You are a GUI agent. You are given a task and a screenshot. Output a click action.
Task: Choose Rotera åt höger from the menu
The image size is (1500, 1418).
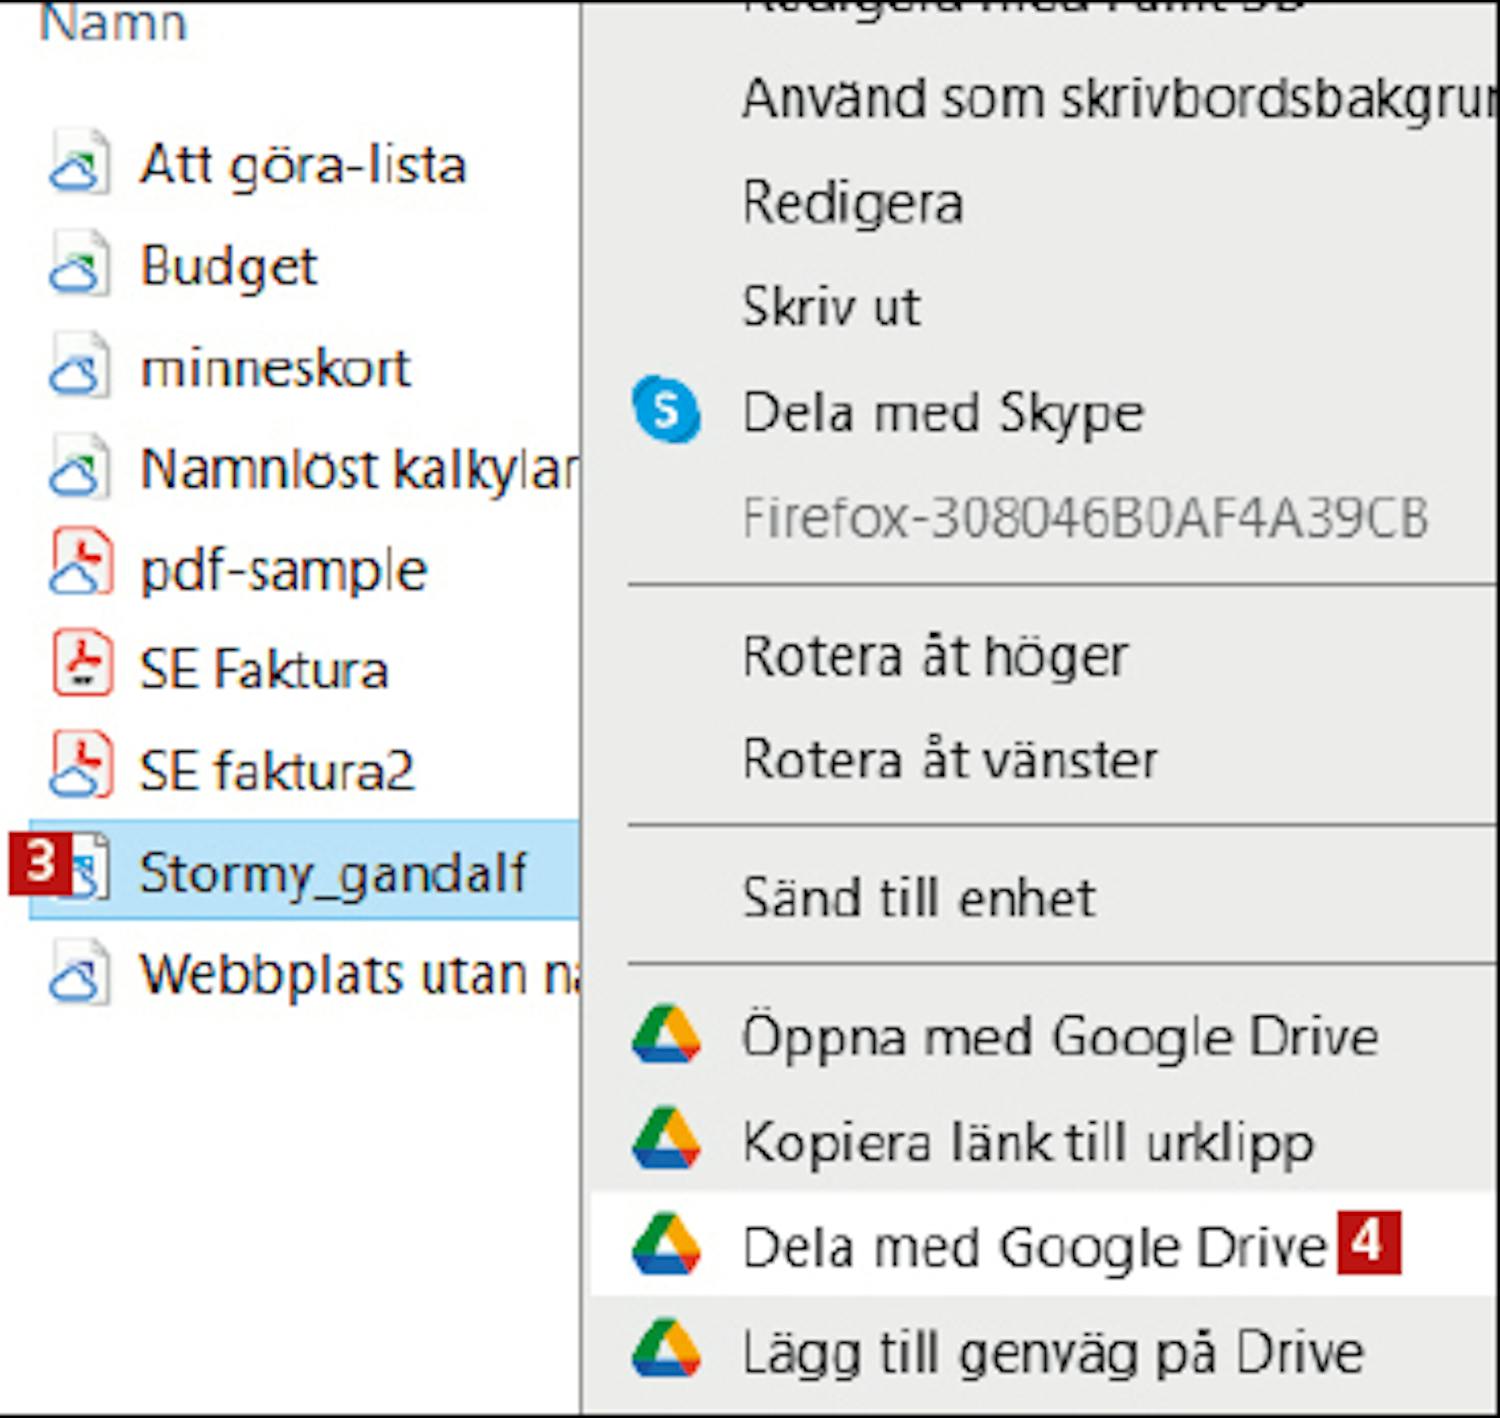point(935,657)
